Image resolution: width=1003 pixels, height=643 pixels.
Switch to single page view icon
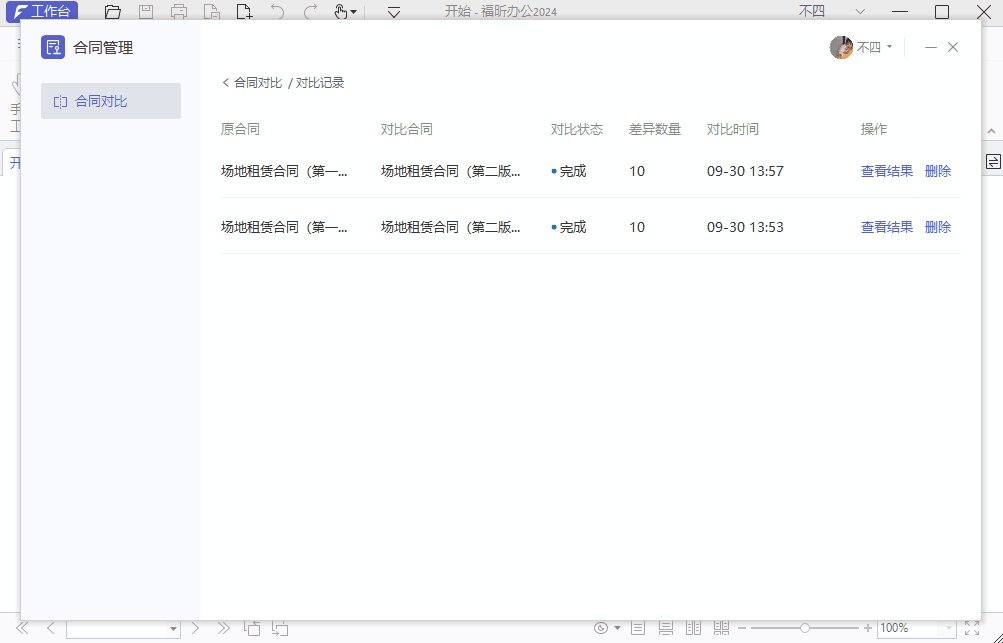pos(638,628)
